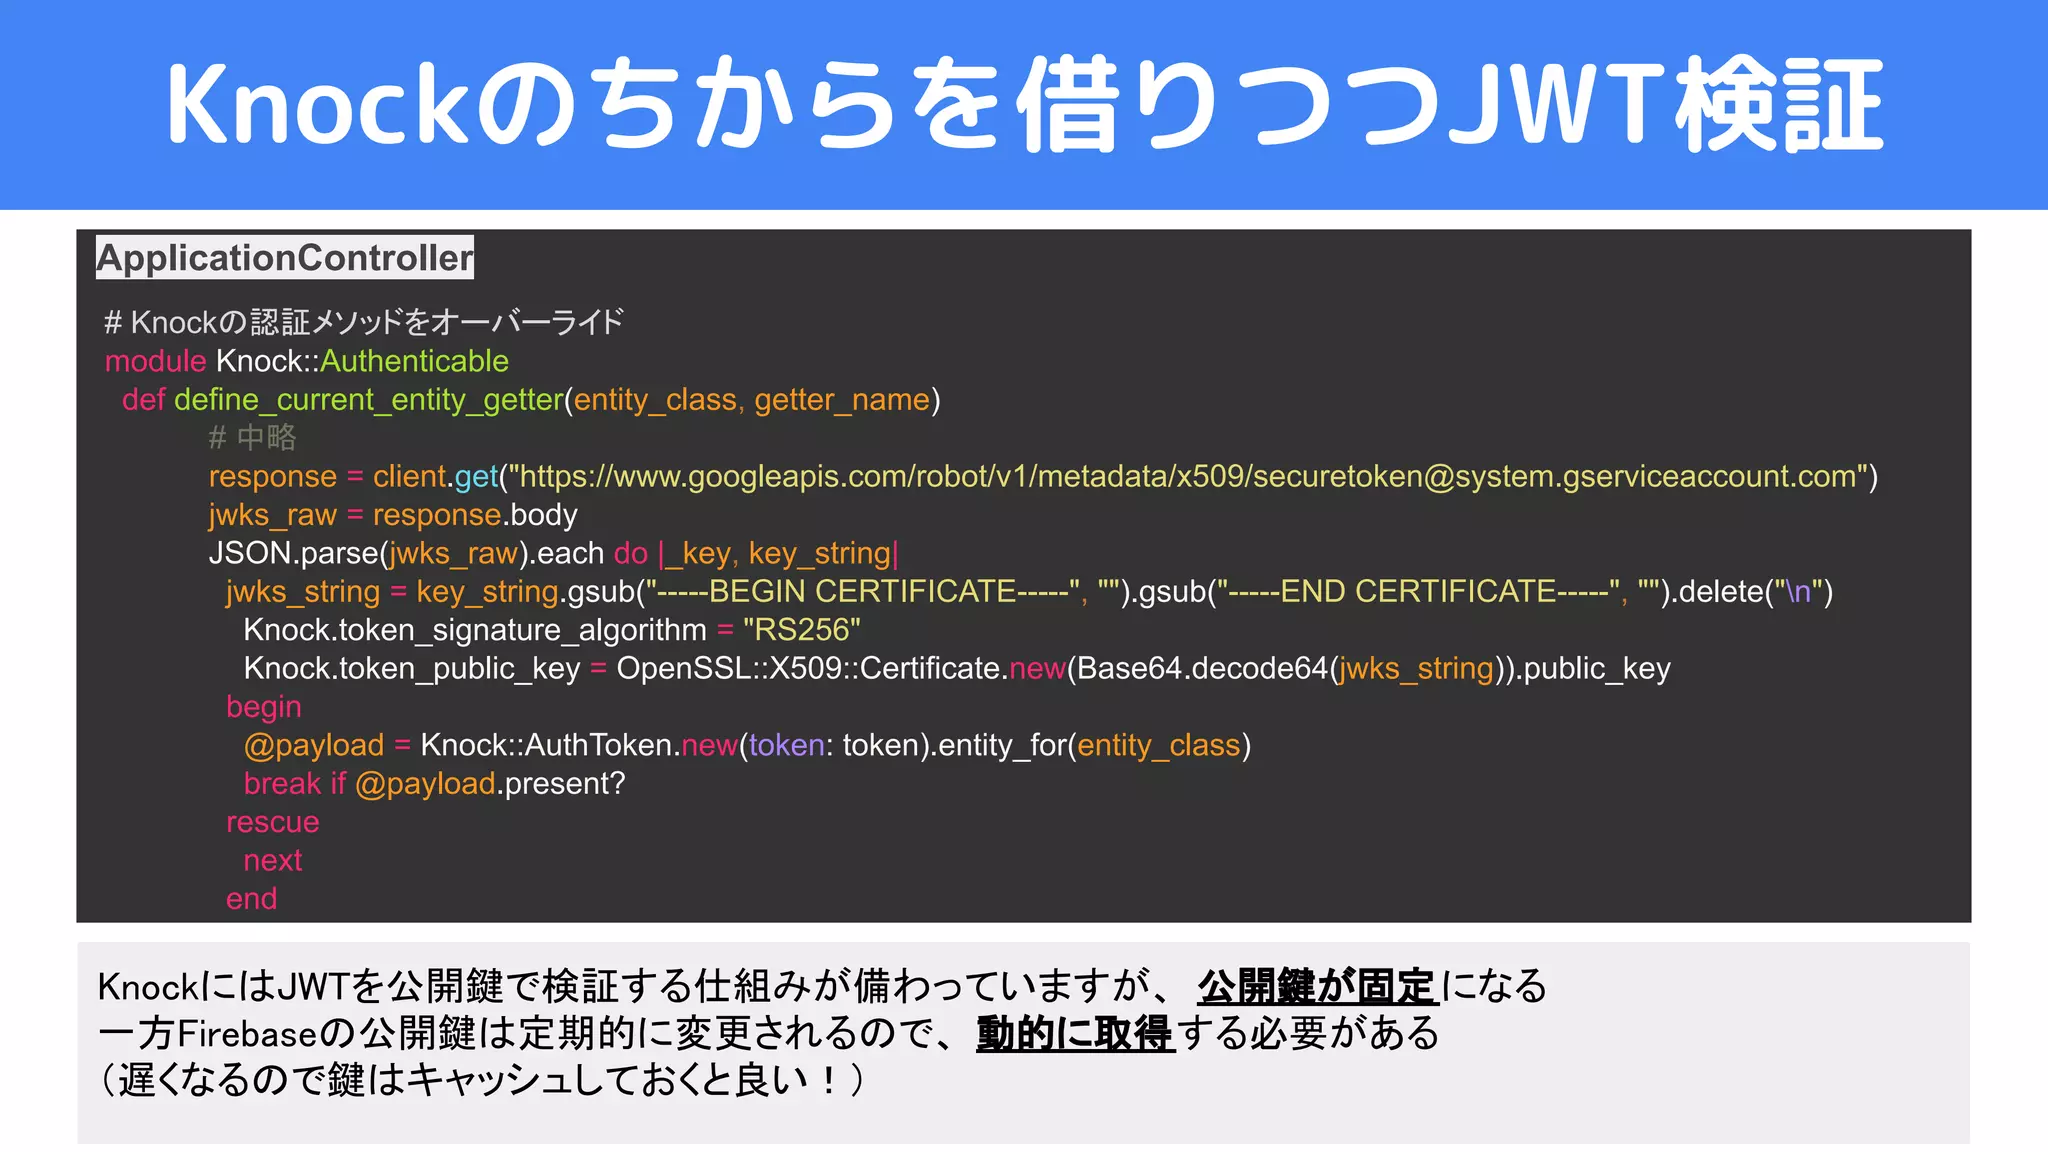The height and width of the screenshot is (1152, 2048).
Task: Click the final 'end' keyword
Action: coord(251,899)
